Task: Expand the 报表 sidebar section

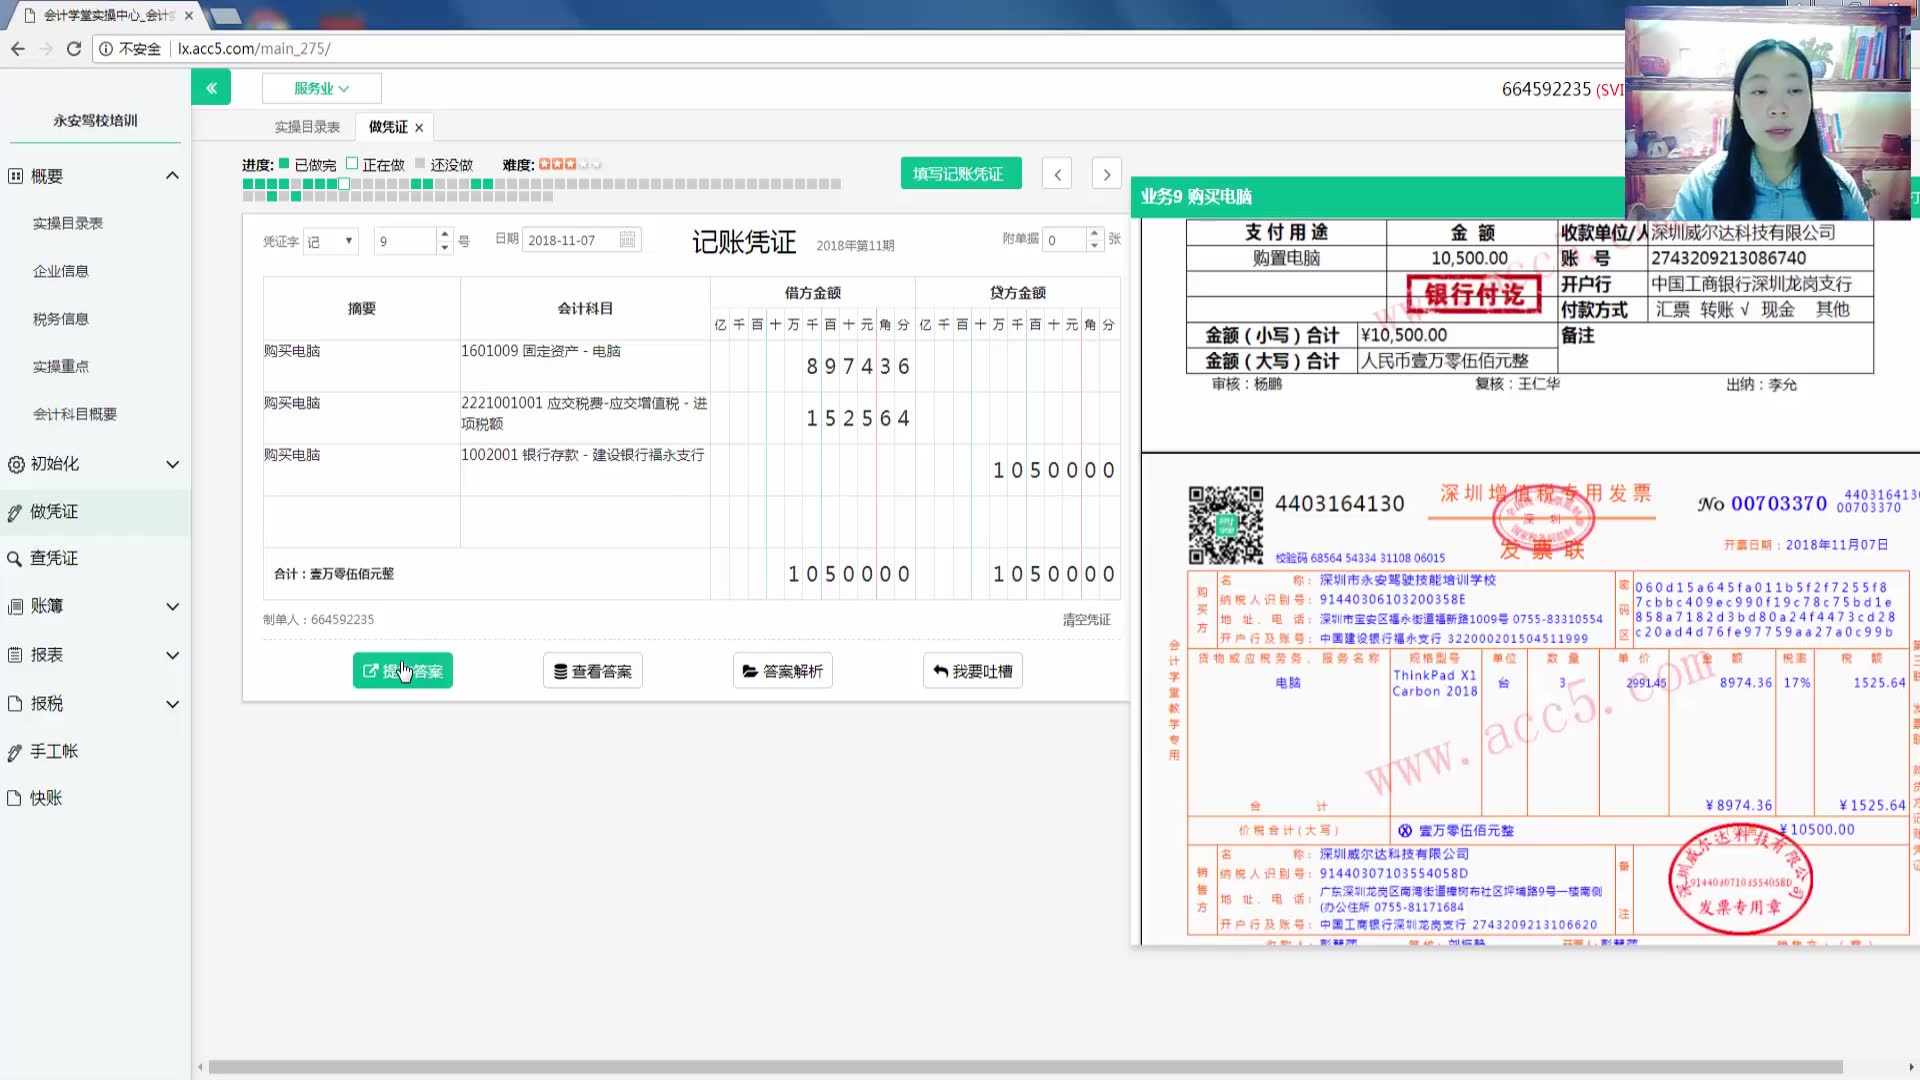Action: click(172, 655)
